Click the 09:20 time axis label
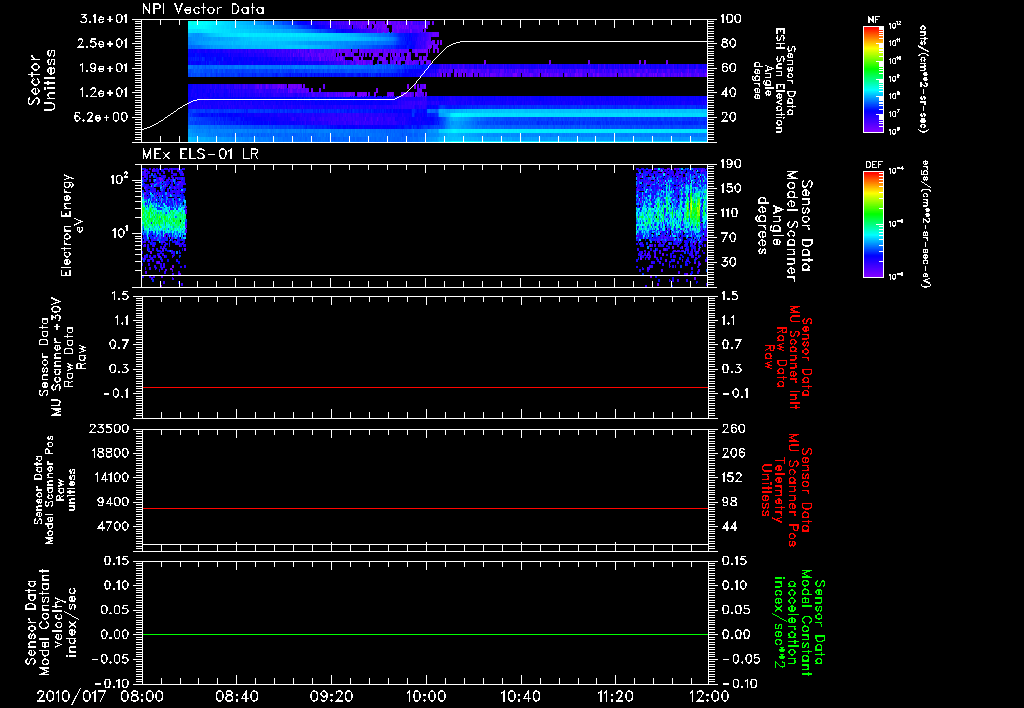The image size is (1024, 708). point(331,696)
